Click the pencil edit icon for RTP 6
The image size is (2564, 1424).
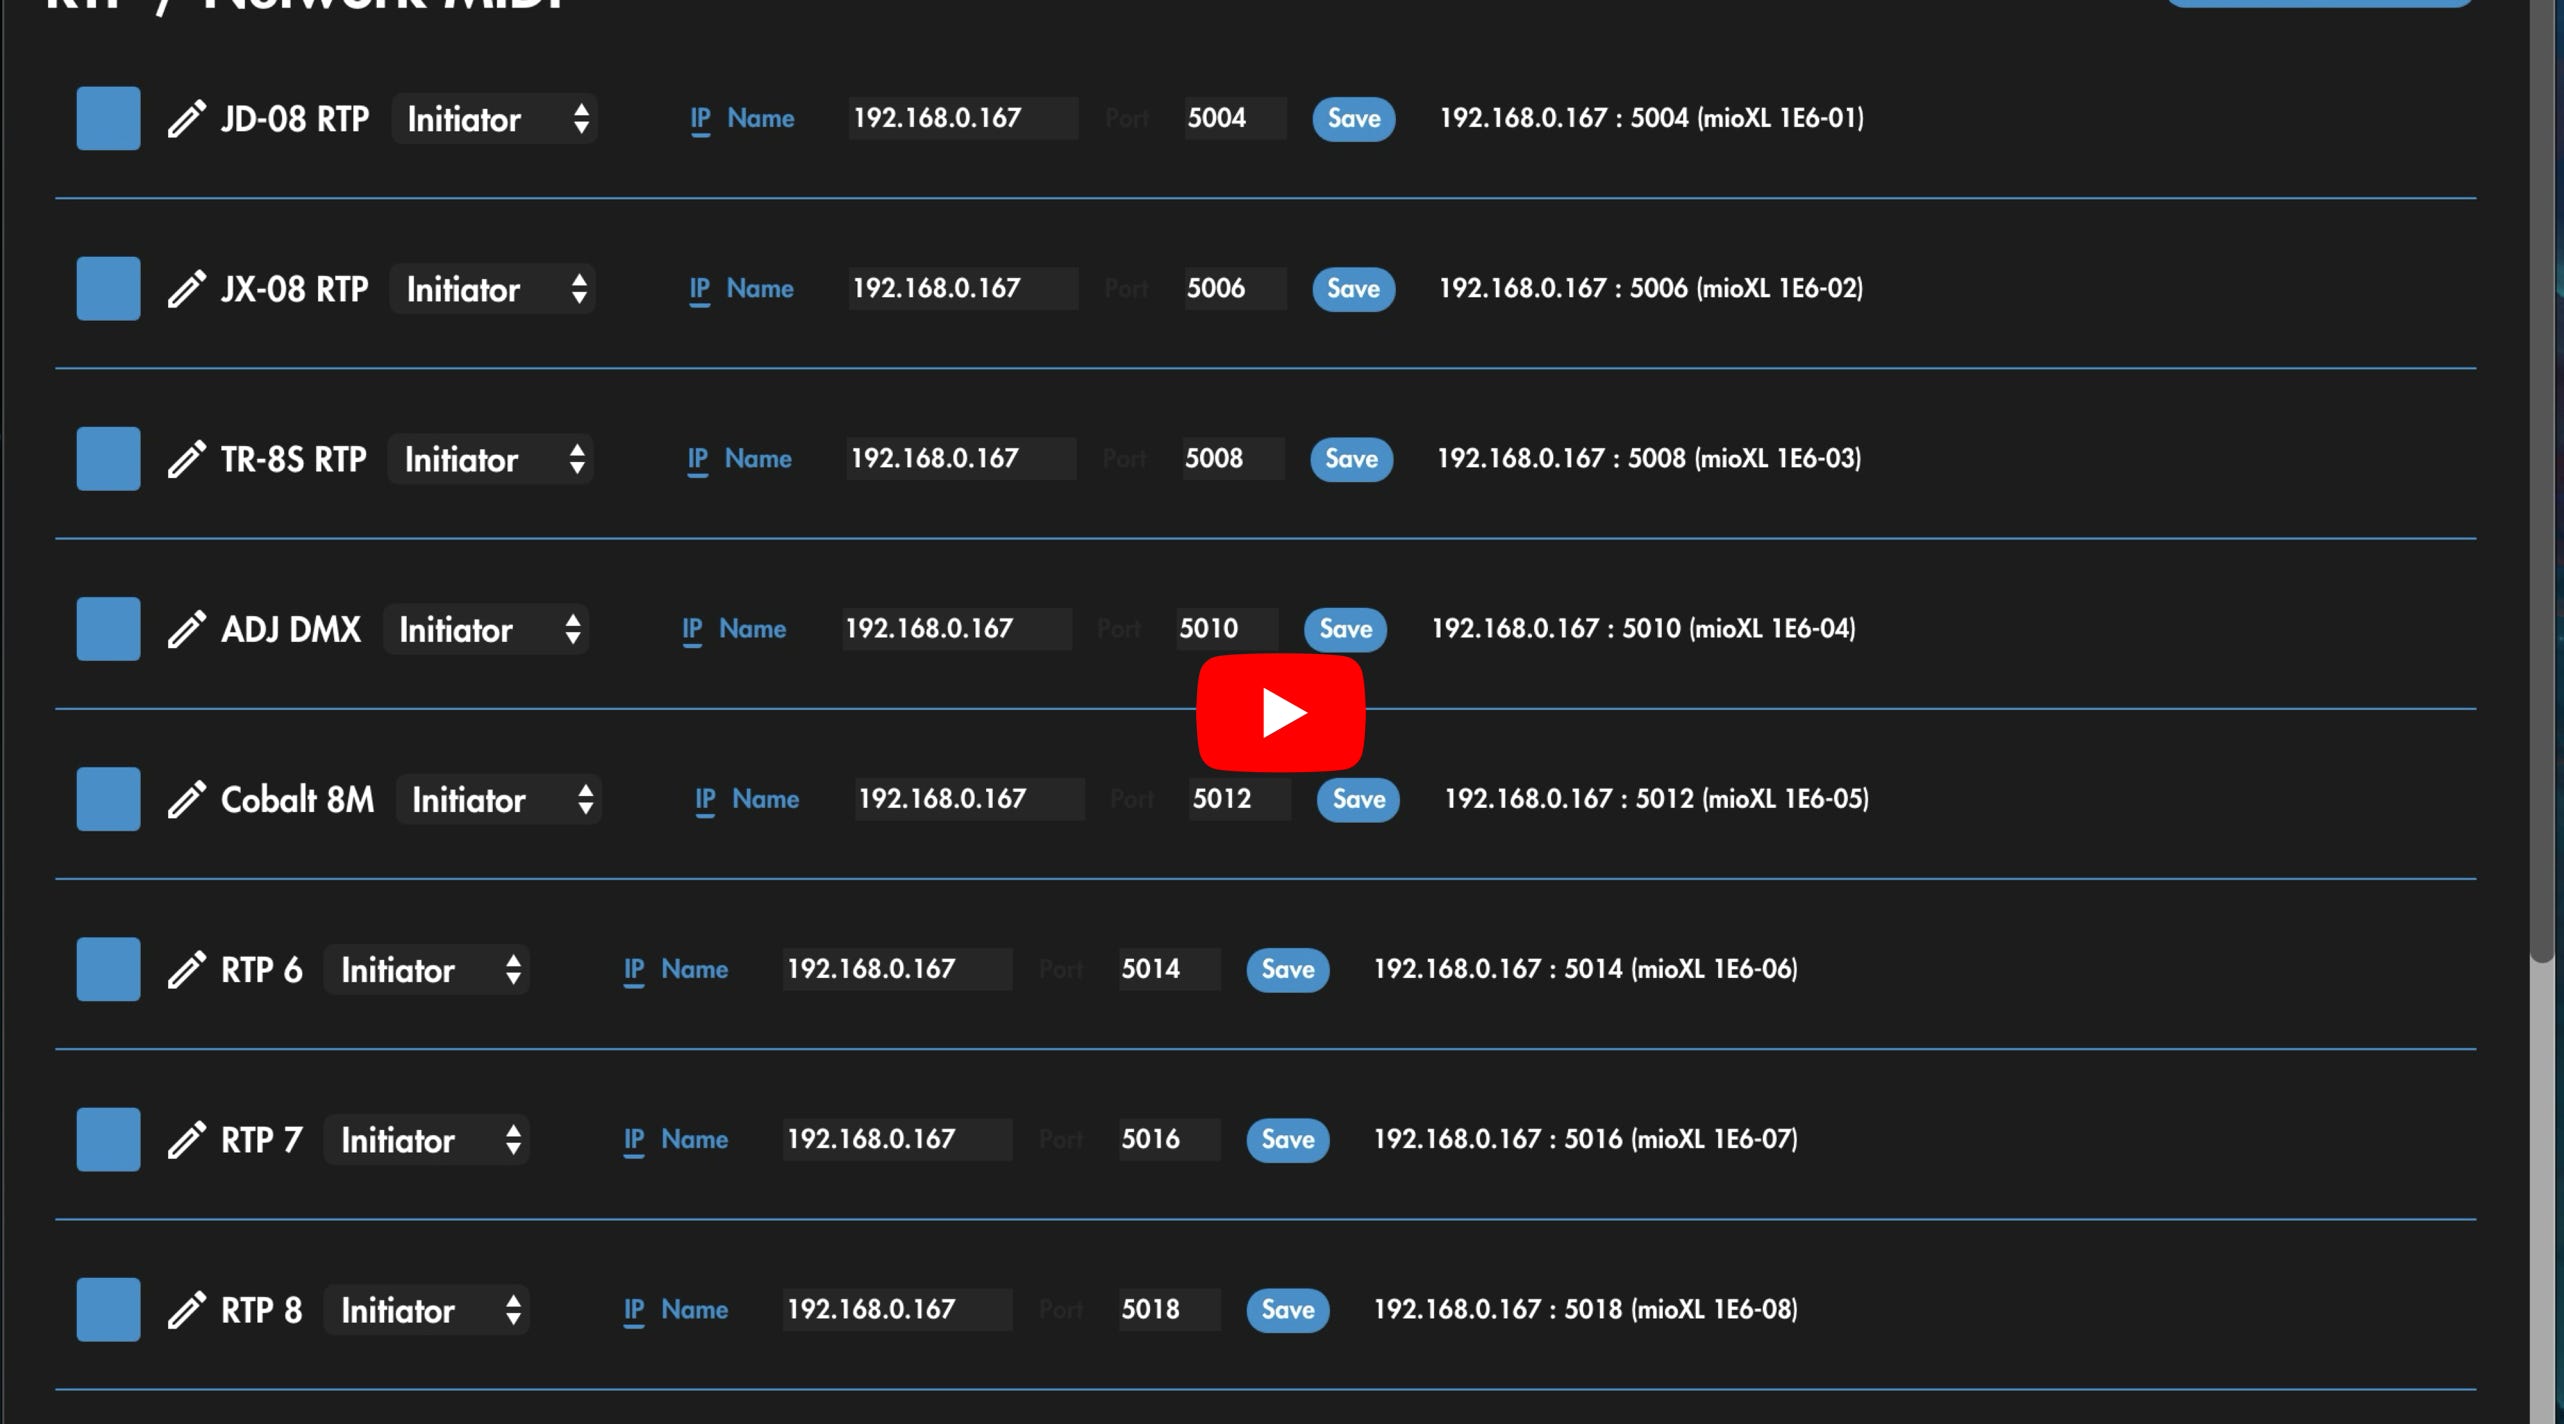point(186,969)
